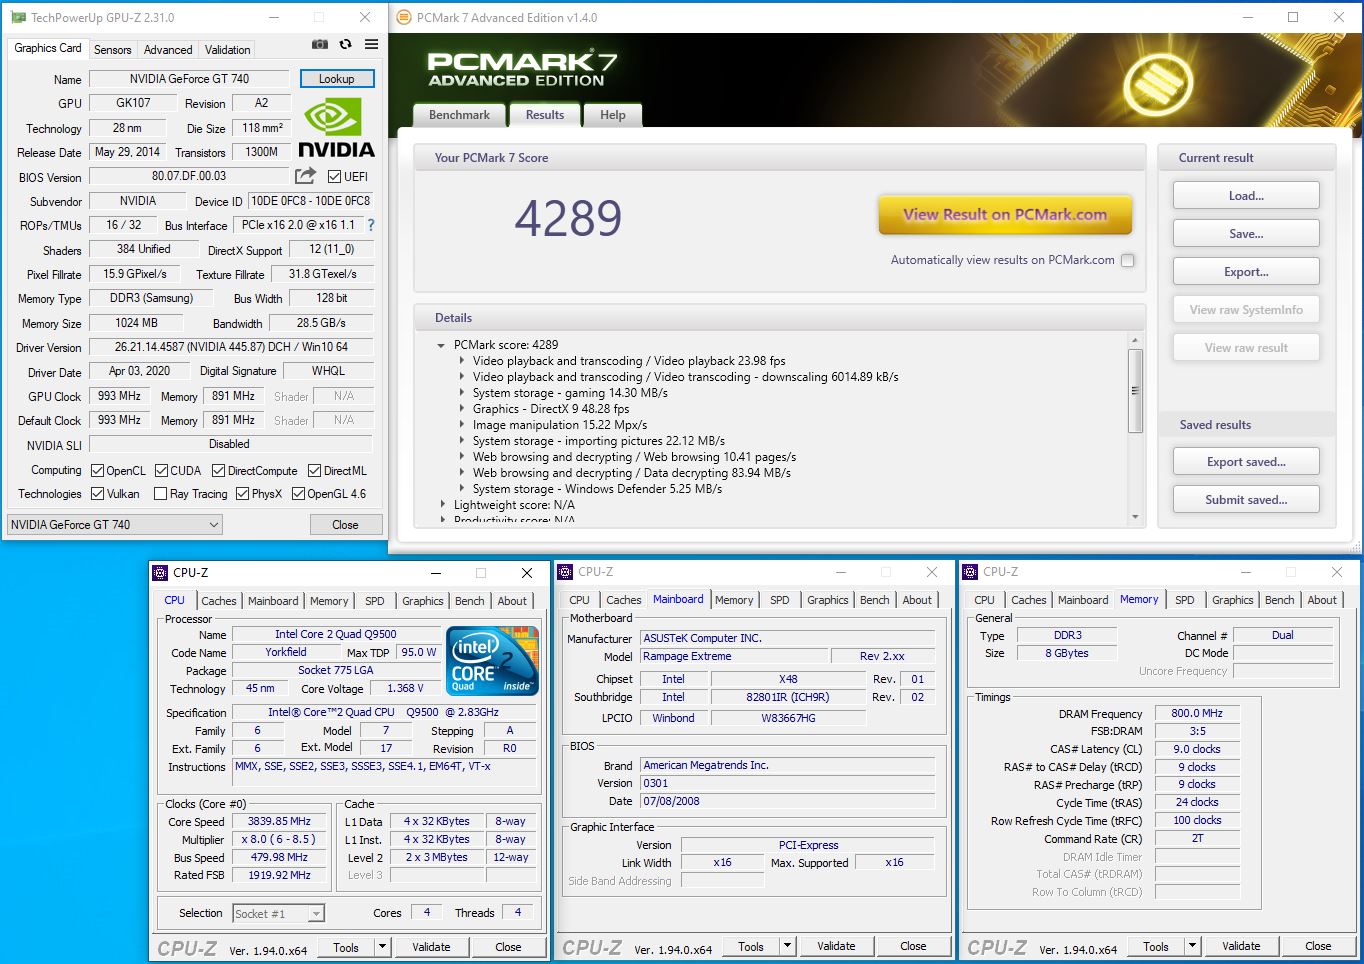
Task: Open the Bench tab in the Memory CPU-Z window
Action: click(1280, 600)
